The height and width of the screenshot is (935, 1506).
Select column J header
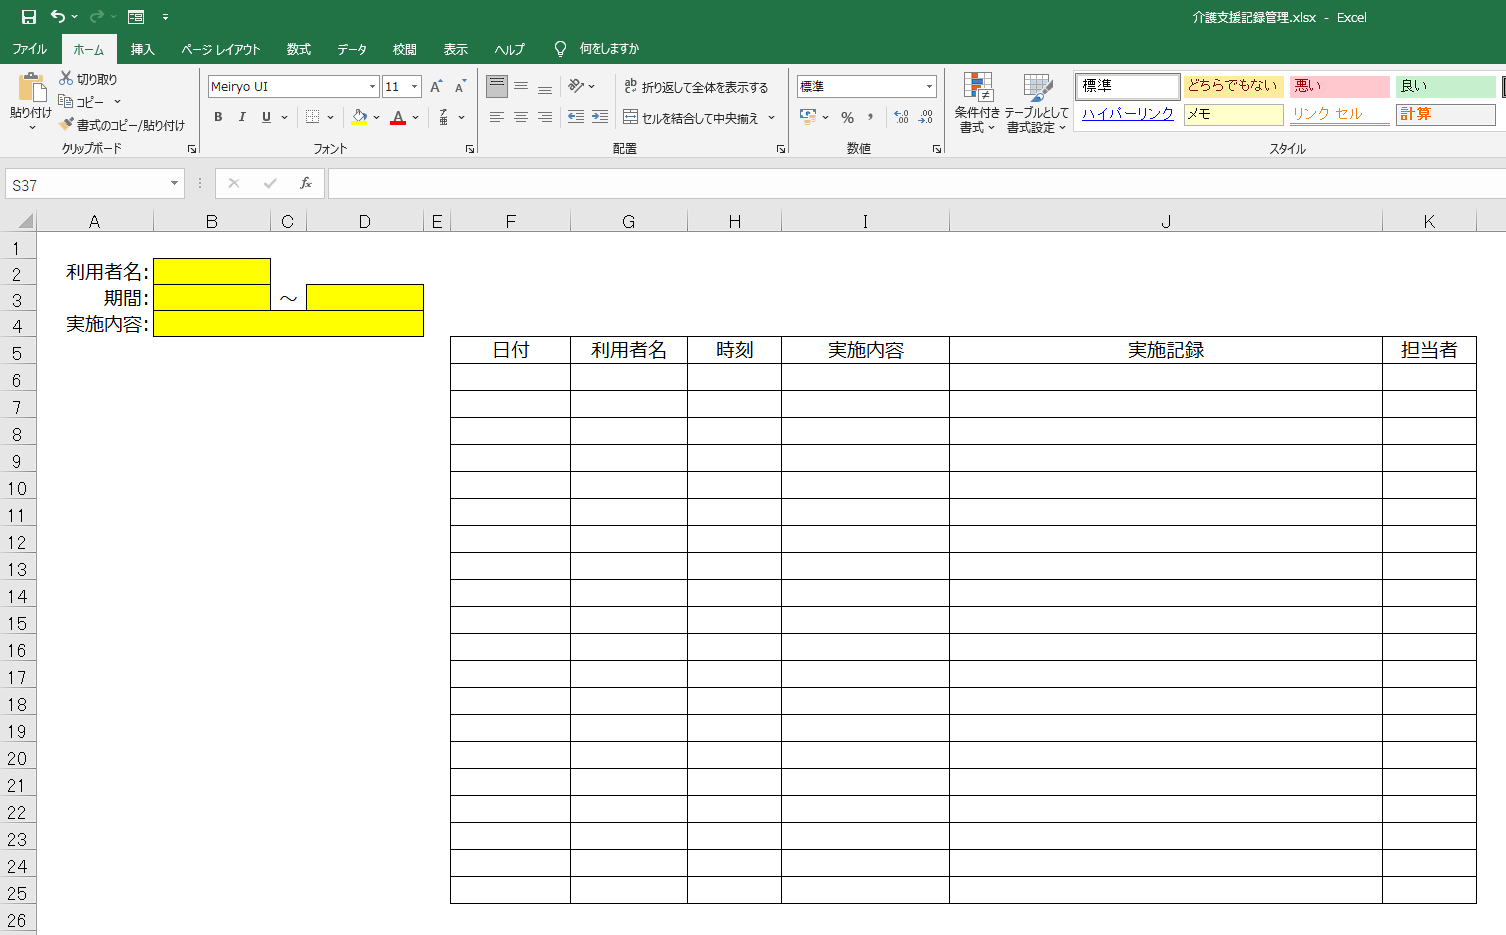pyautogui.click(x=1166, y=221)
